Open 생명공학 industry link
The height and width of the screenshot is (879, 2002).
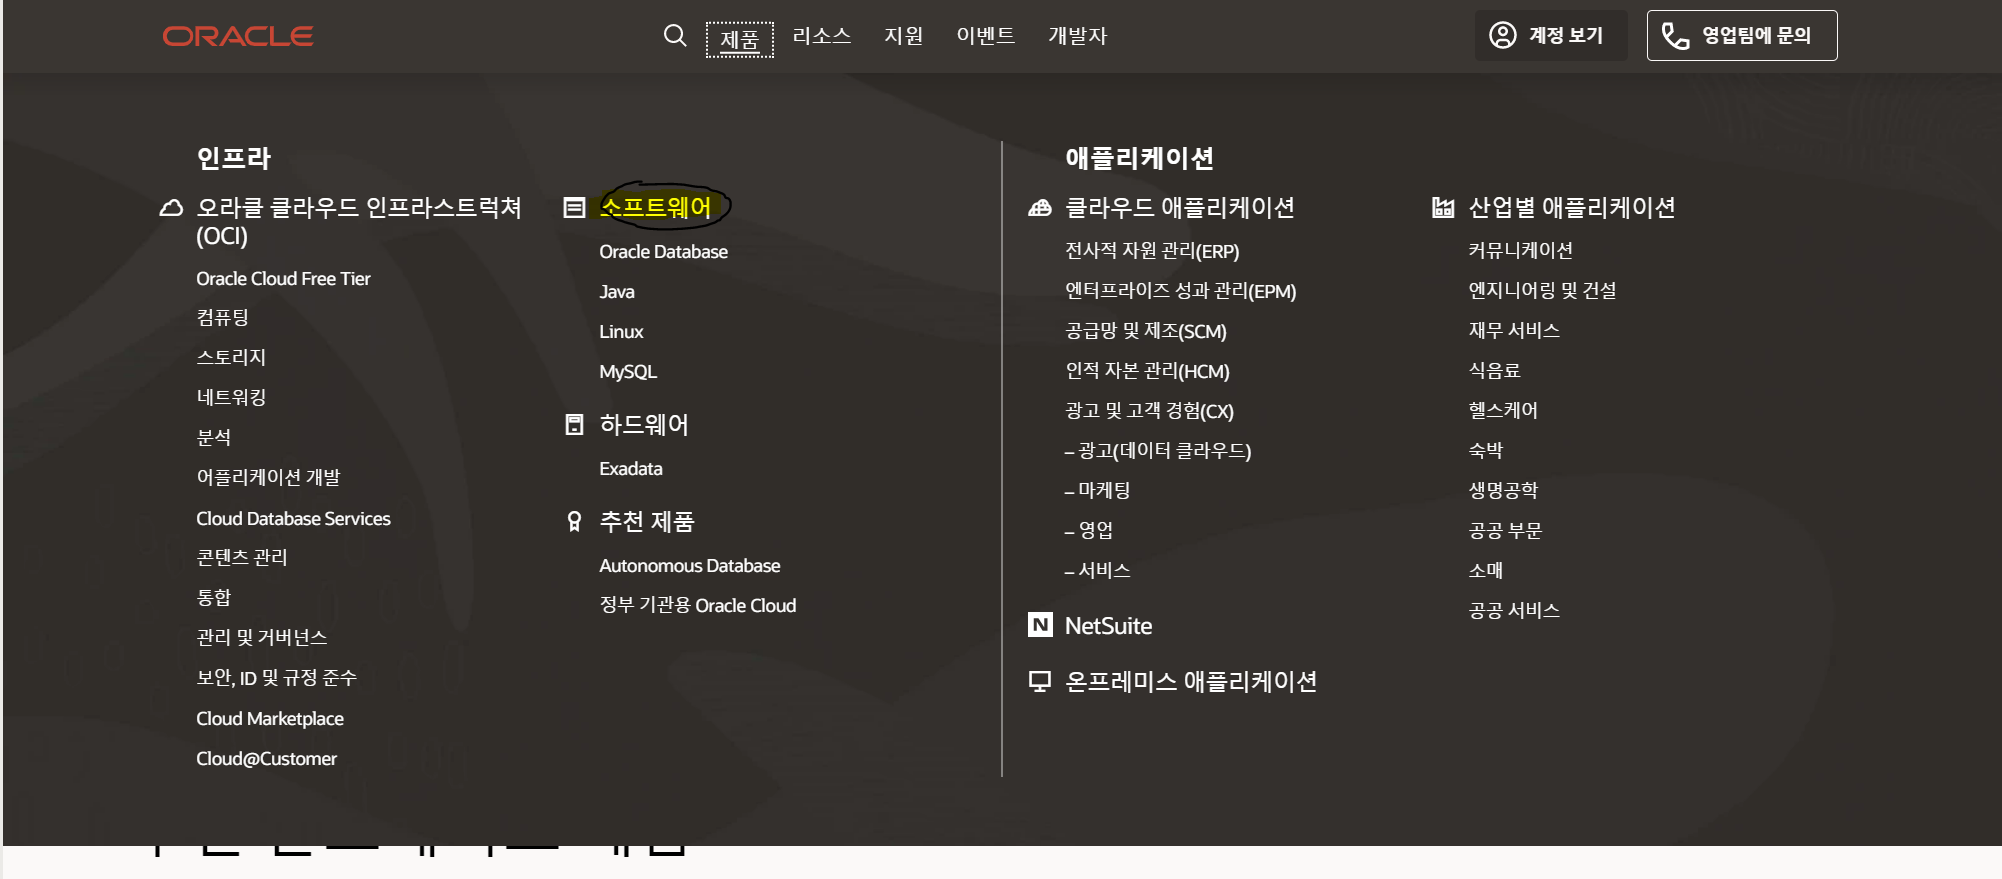[x=1503, y=491]
